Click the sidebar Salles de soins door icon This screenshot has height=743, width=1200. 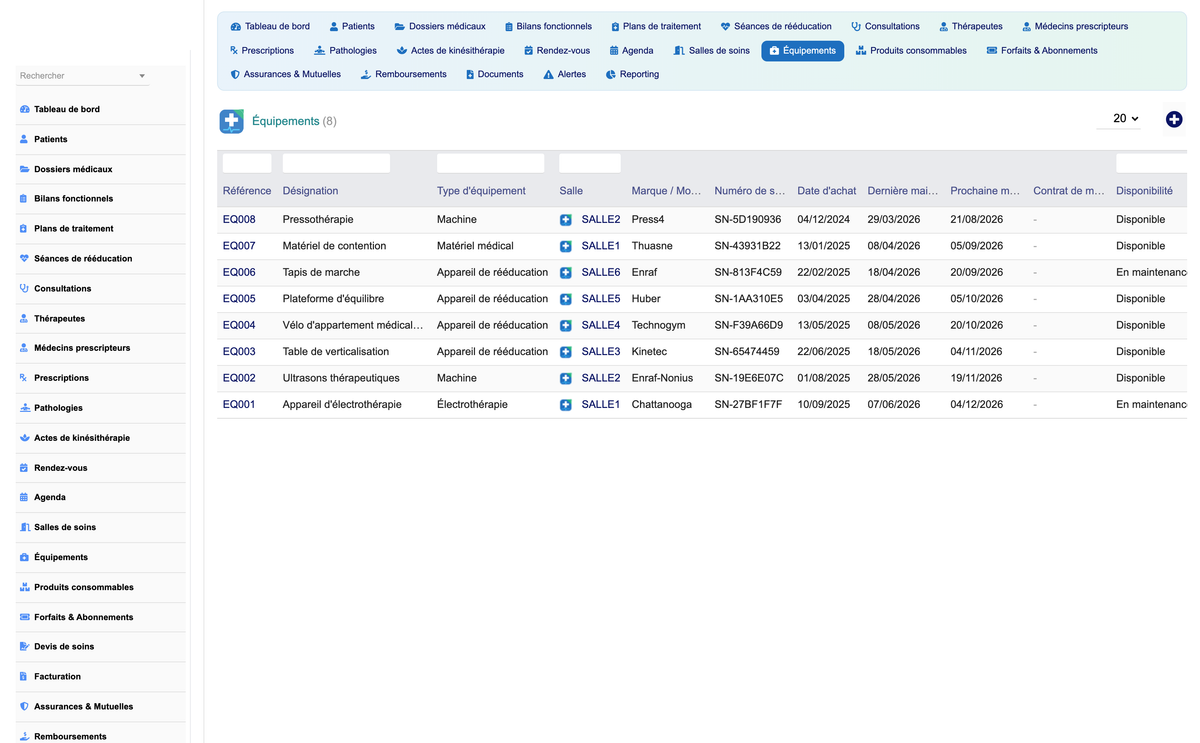tap(24, 527)
